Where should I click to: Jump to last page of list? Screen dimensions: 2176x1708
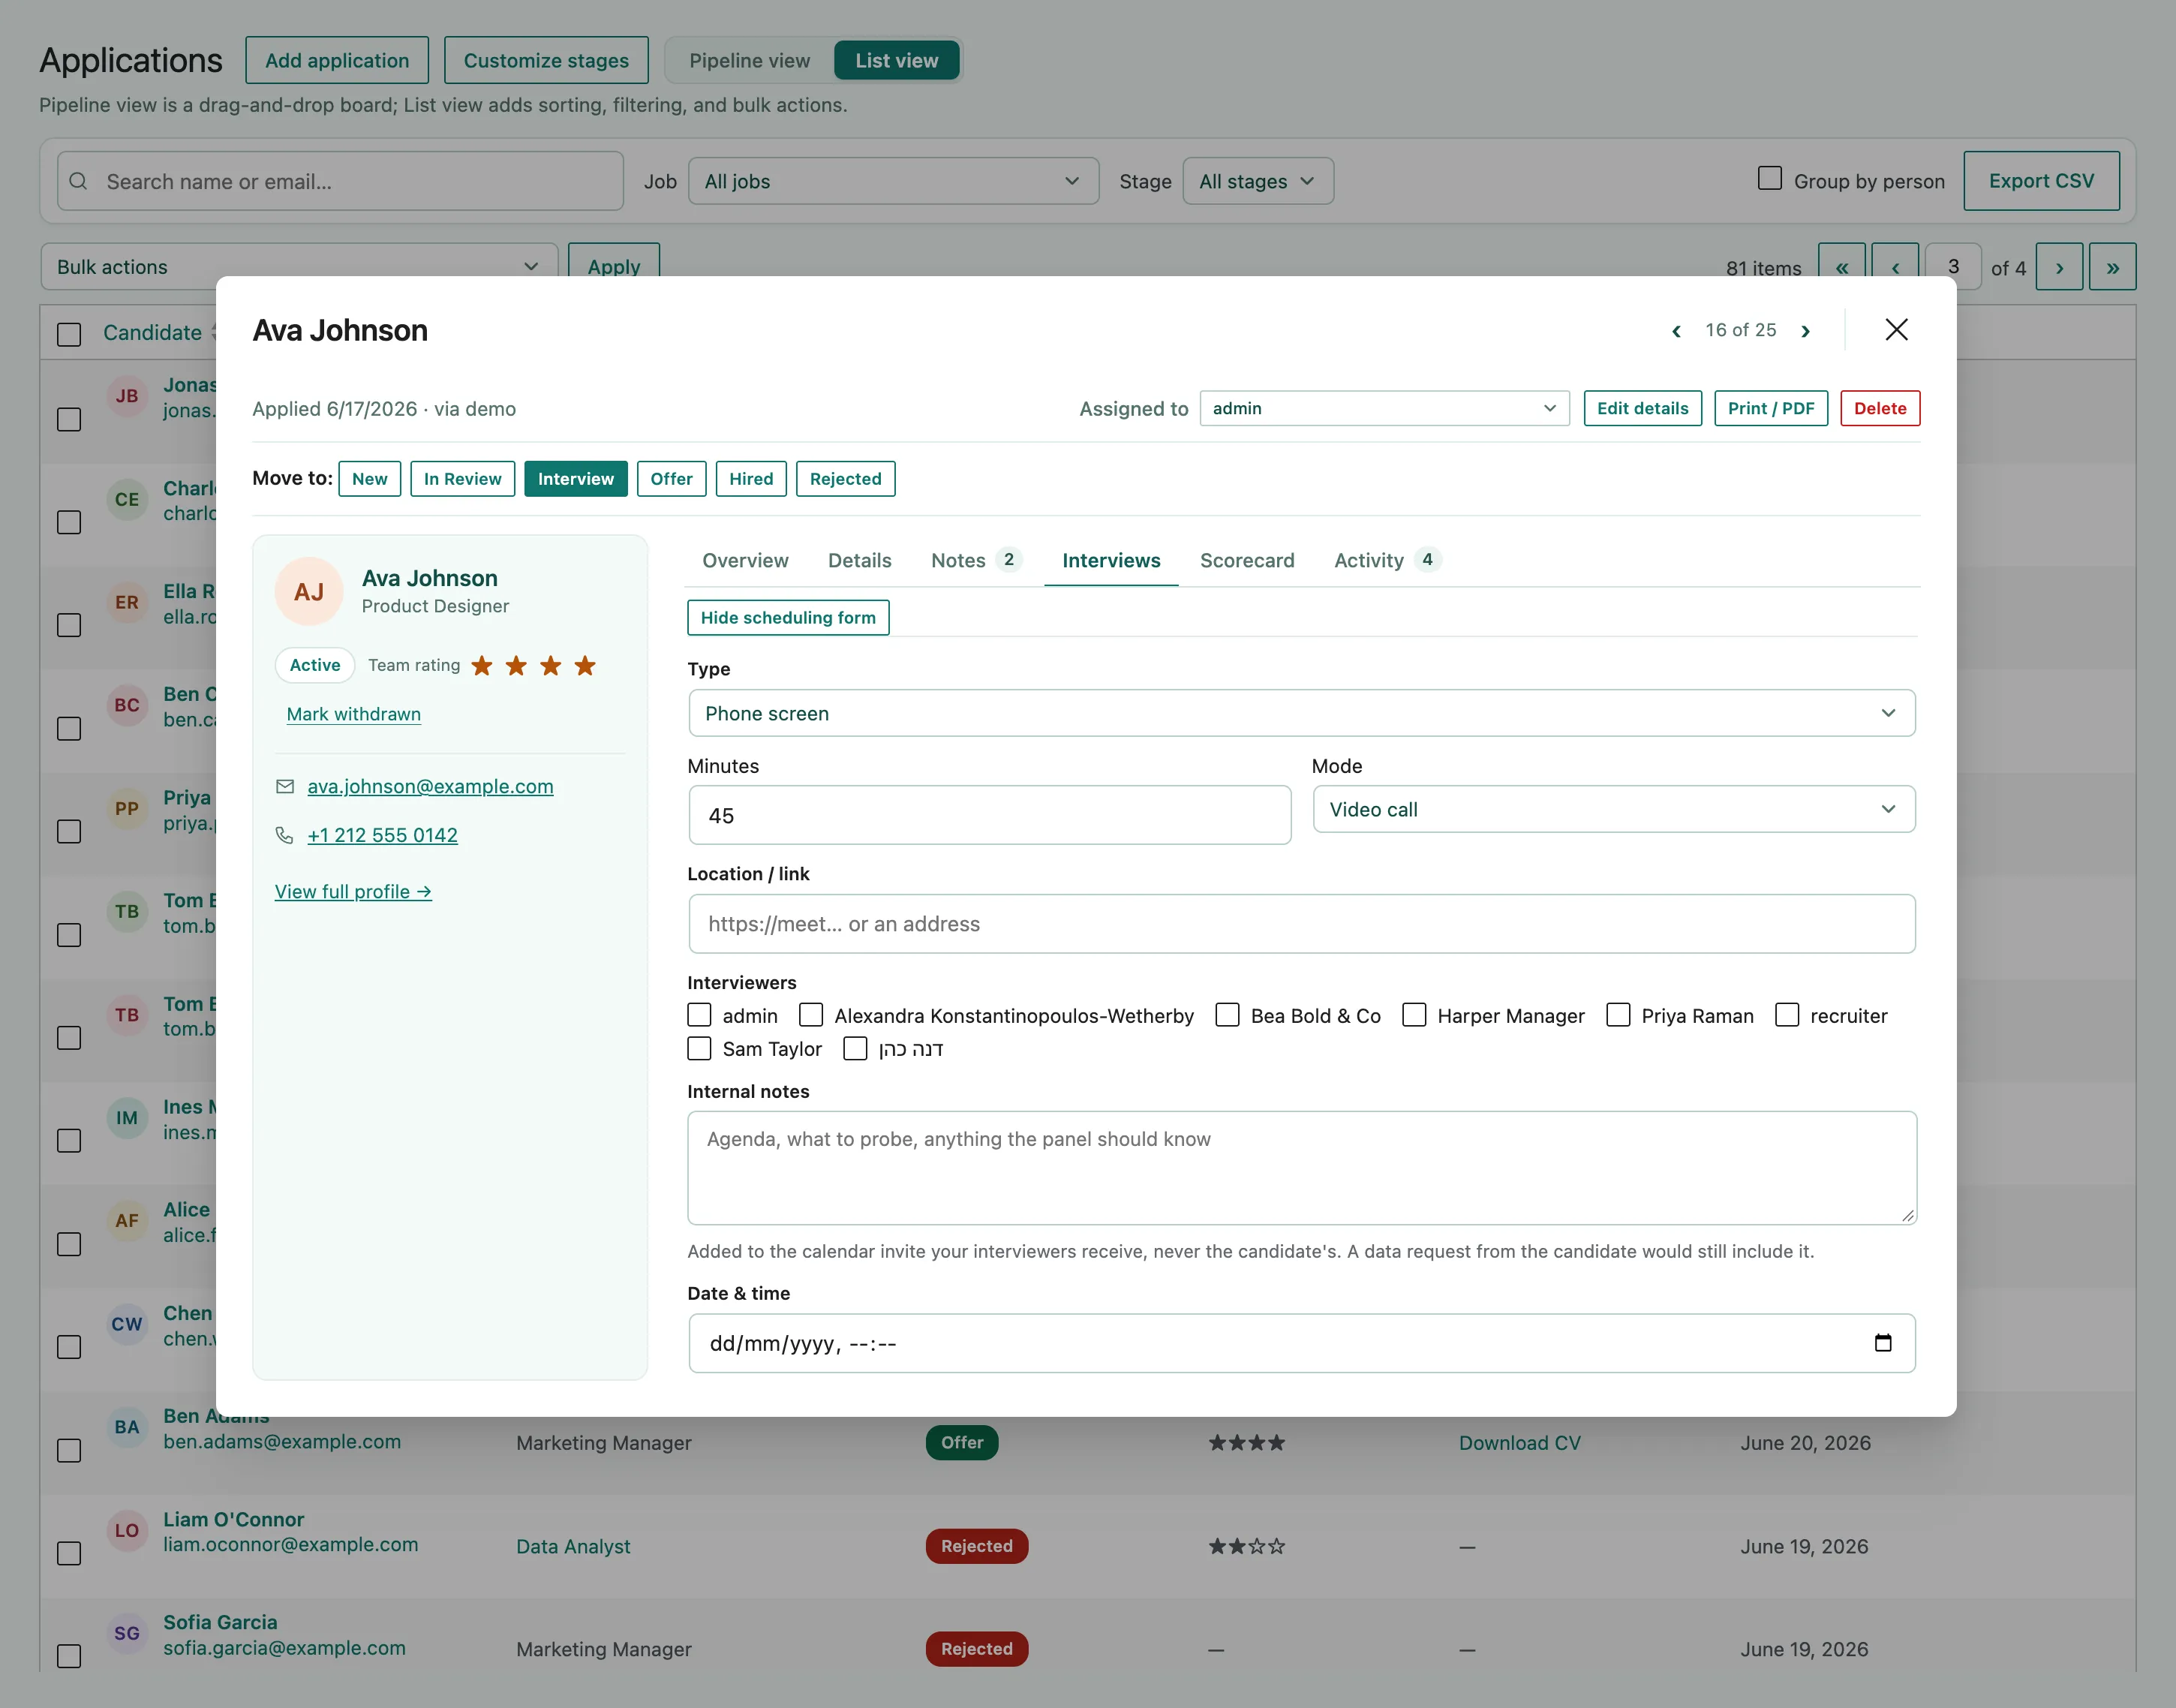pyautogui.click(x=2112, y=267)
